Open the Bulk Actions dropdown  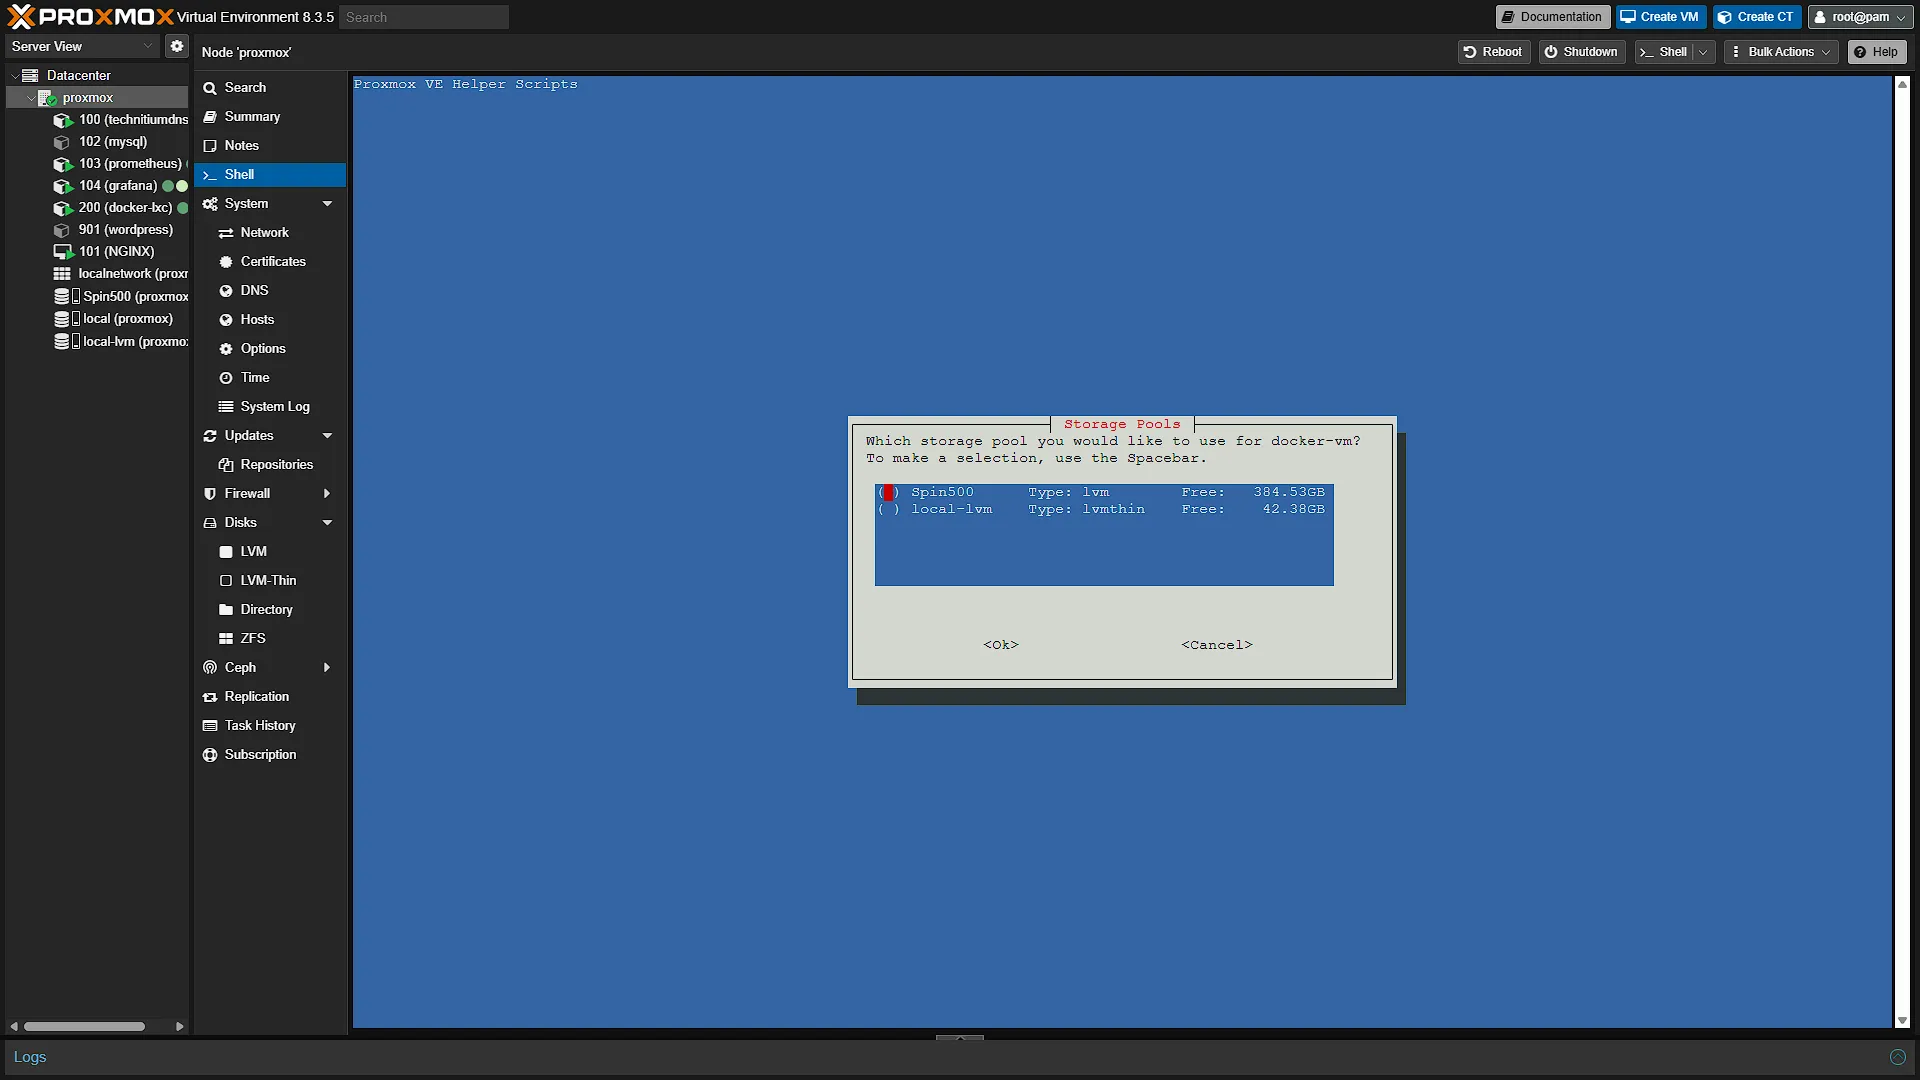pos(1782,52)
